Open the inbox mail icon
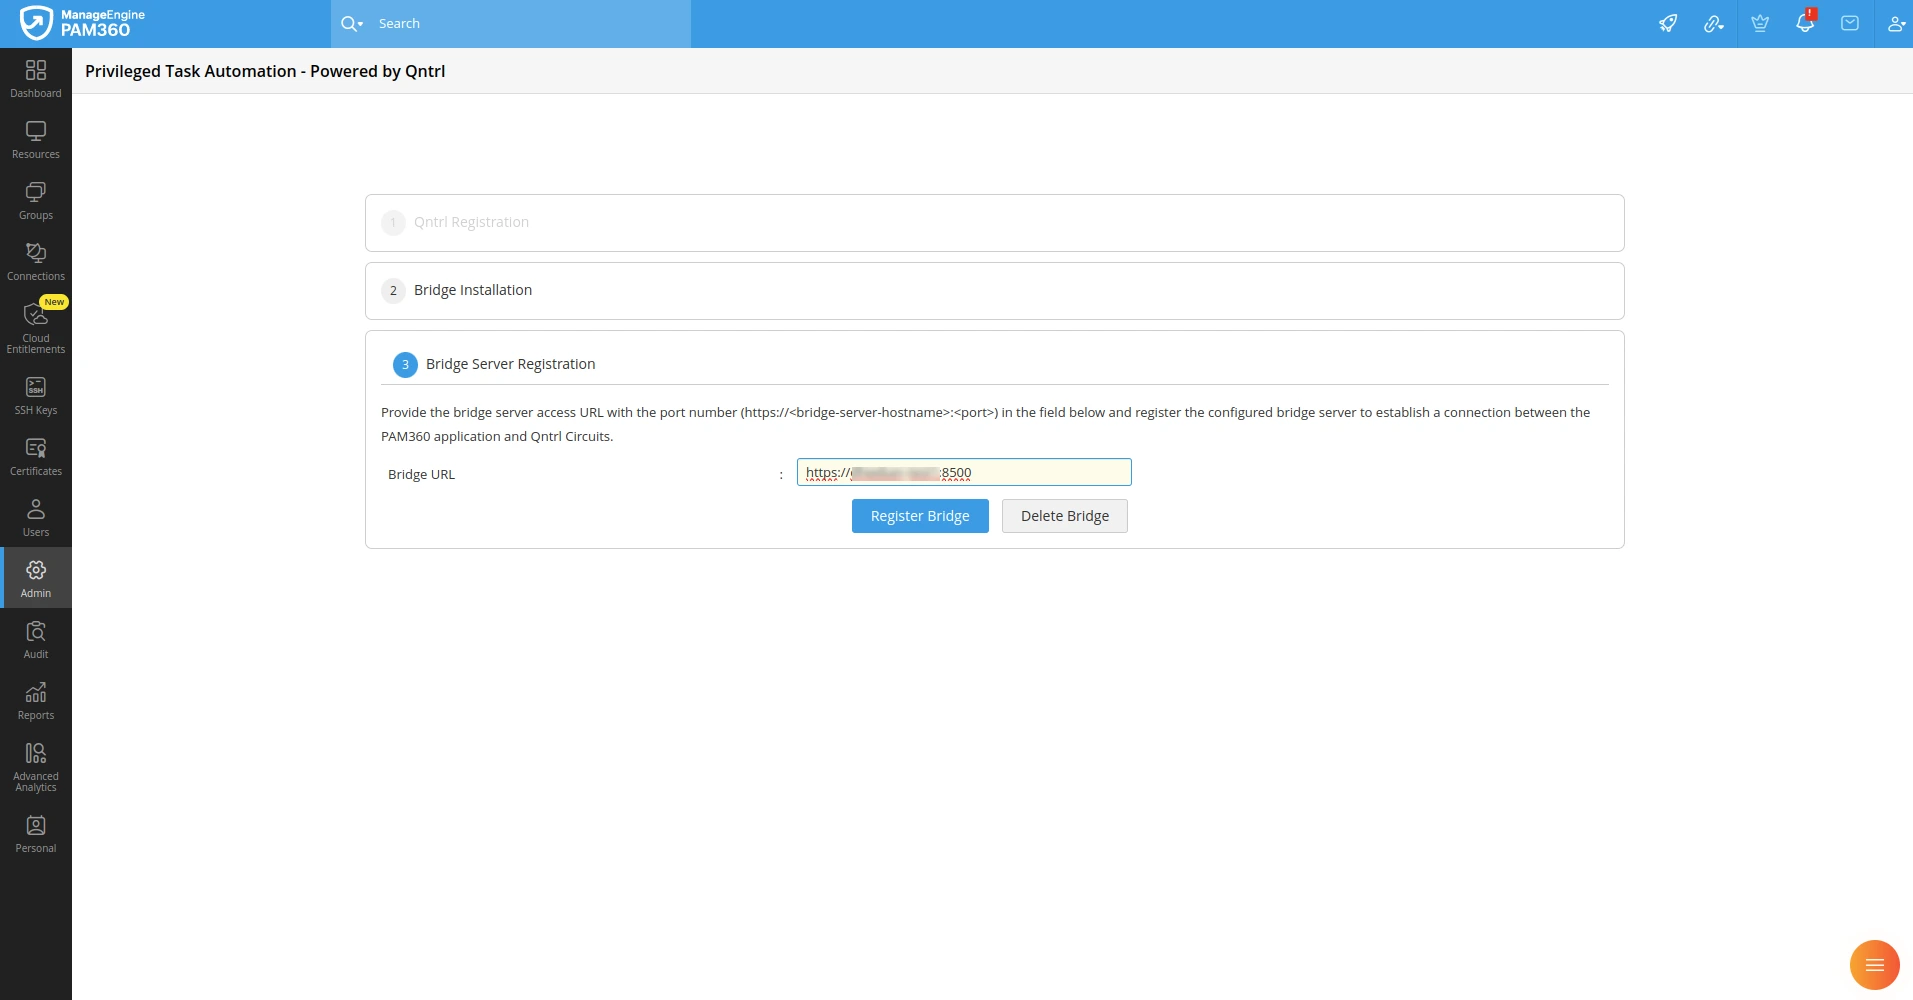This screenshot has height=1000, width=1913. point(1850,23)
